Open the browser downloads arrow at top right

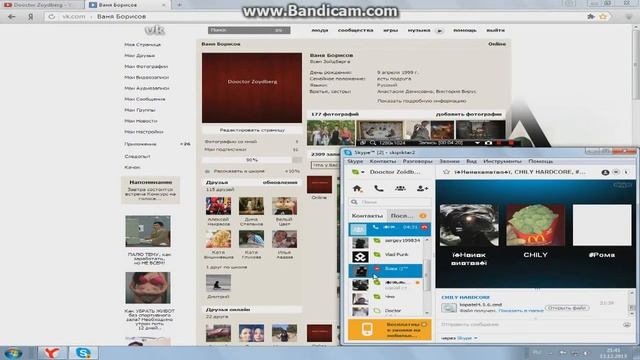pyautogui.click(x=628, y=17)
